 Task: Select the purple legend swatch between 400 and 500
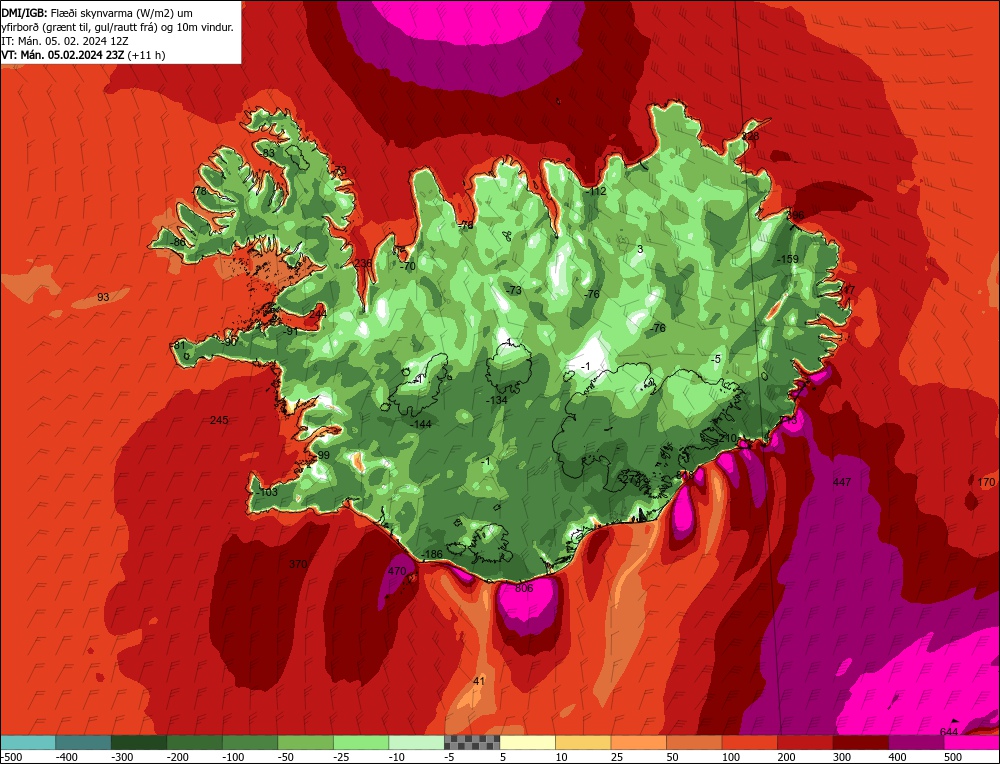click(916, 742)
